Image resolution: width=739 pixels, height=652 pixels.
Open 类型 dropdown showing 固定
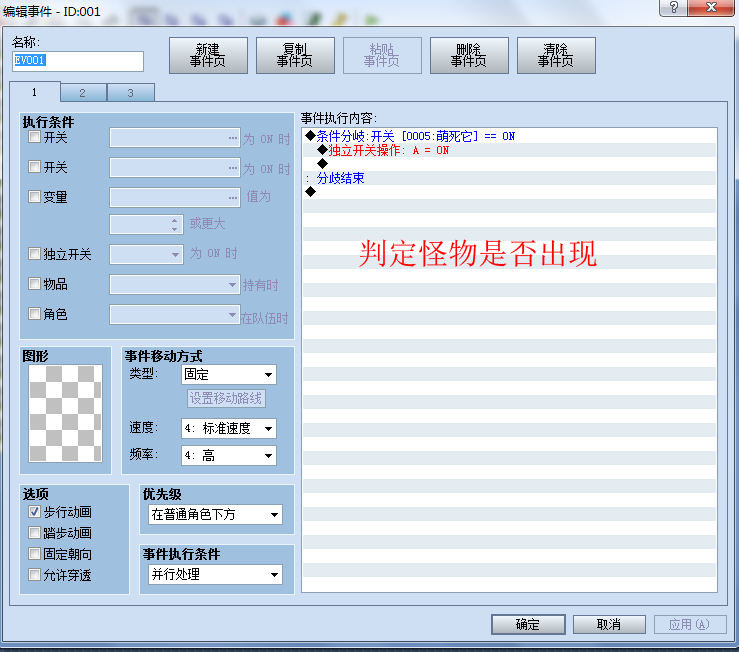tap(229, 375)
